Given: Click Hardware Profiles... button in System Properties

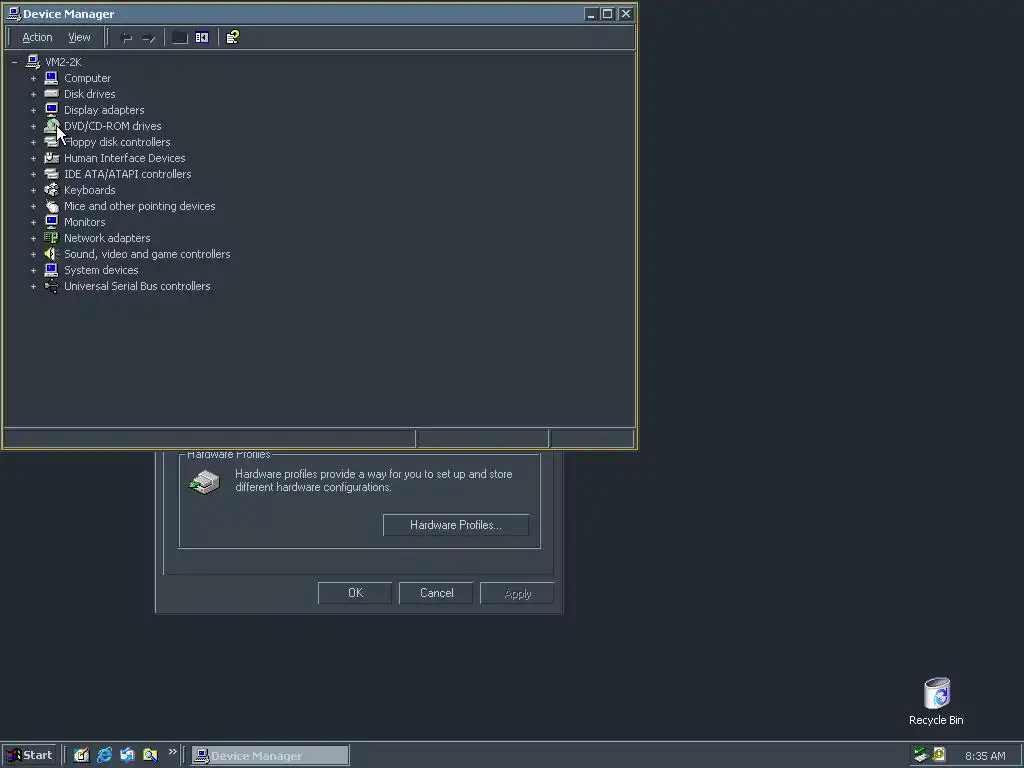Looking at the screenshot, I should 456,525.
